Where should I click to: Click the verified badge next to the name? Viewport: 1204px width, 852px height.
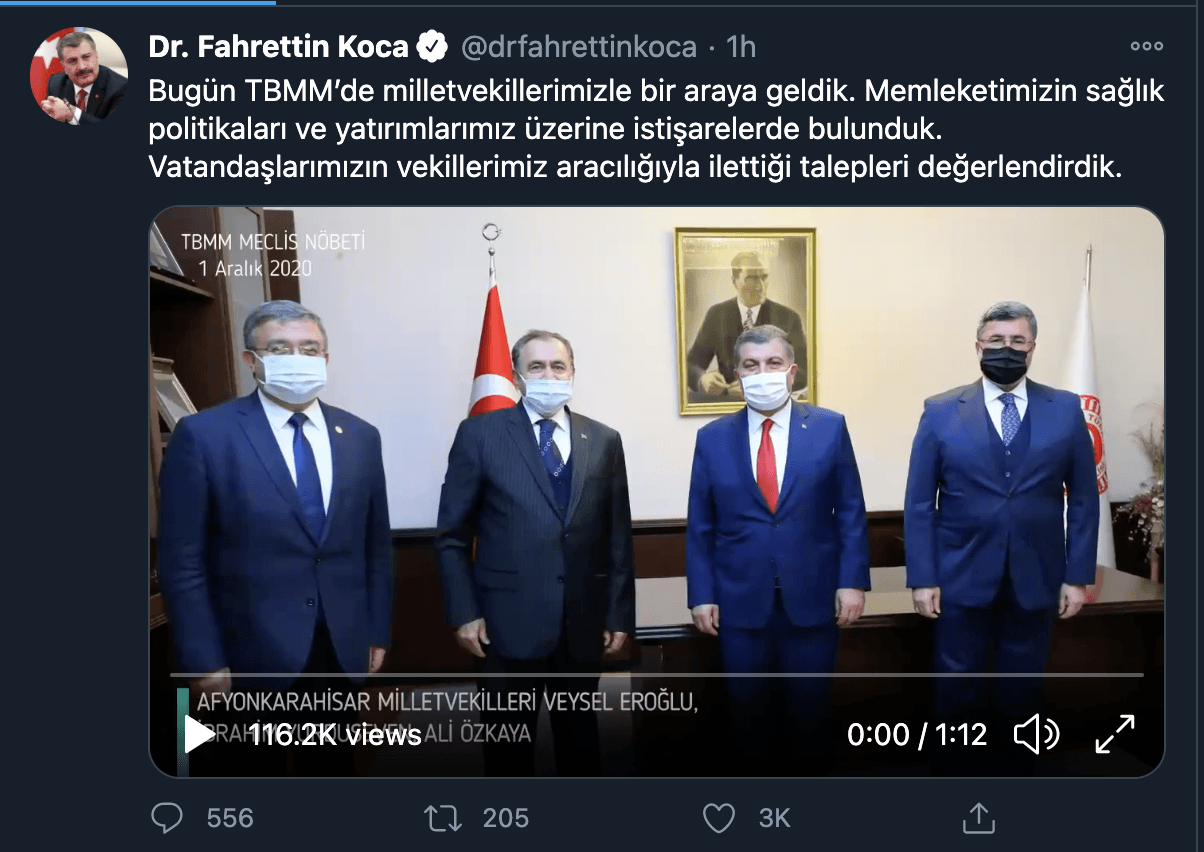coord(432,47)
